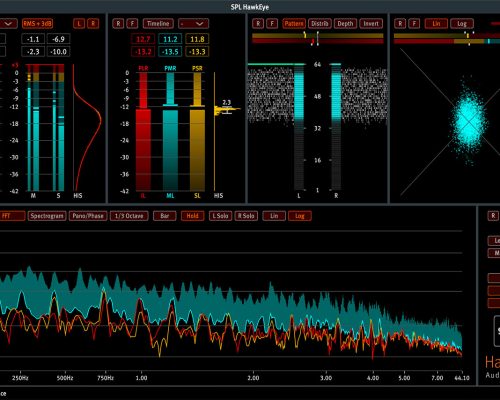500x400 pixels.
Task: Toggle Invert on bit meter
Action: click(371, 24)
